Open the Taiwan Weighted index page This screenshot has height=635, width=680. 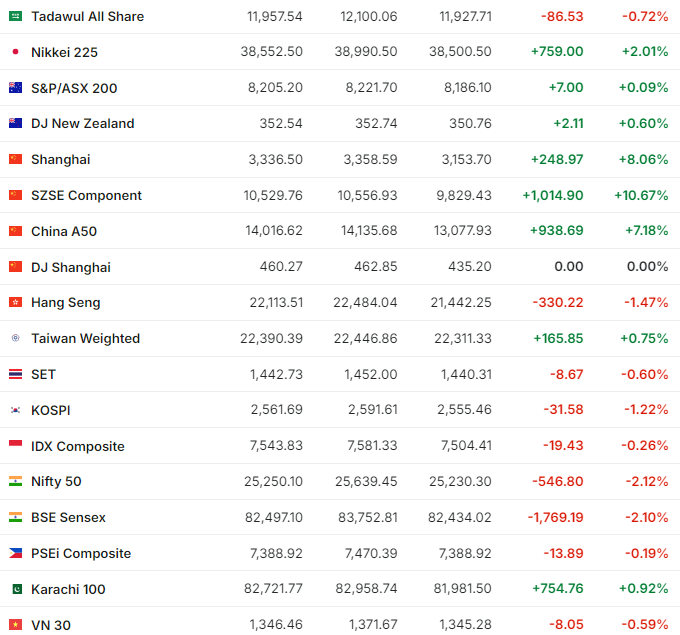coord(85,339)
